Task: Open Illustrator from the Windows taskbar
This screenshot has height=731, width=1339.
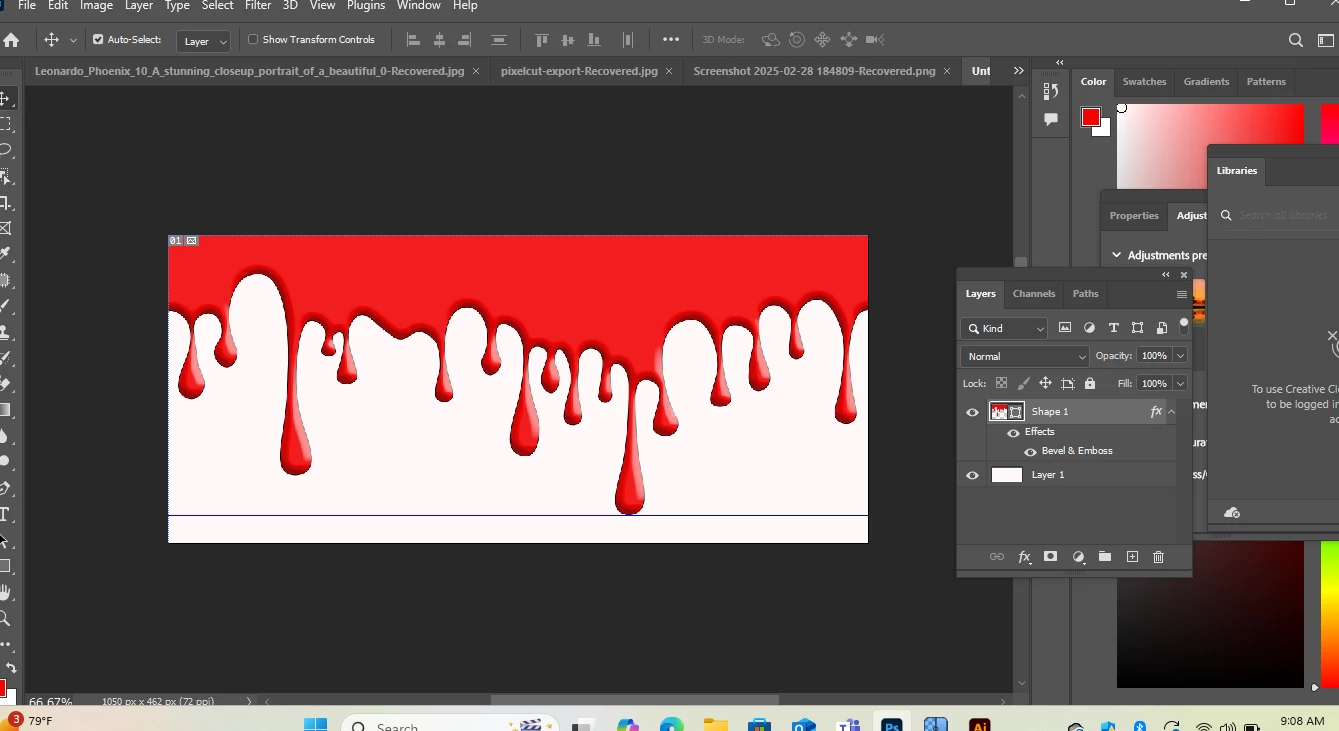Action: click(x=980, y=724)
